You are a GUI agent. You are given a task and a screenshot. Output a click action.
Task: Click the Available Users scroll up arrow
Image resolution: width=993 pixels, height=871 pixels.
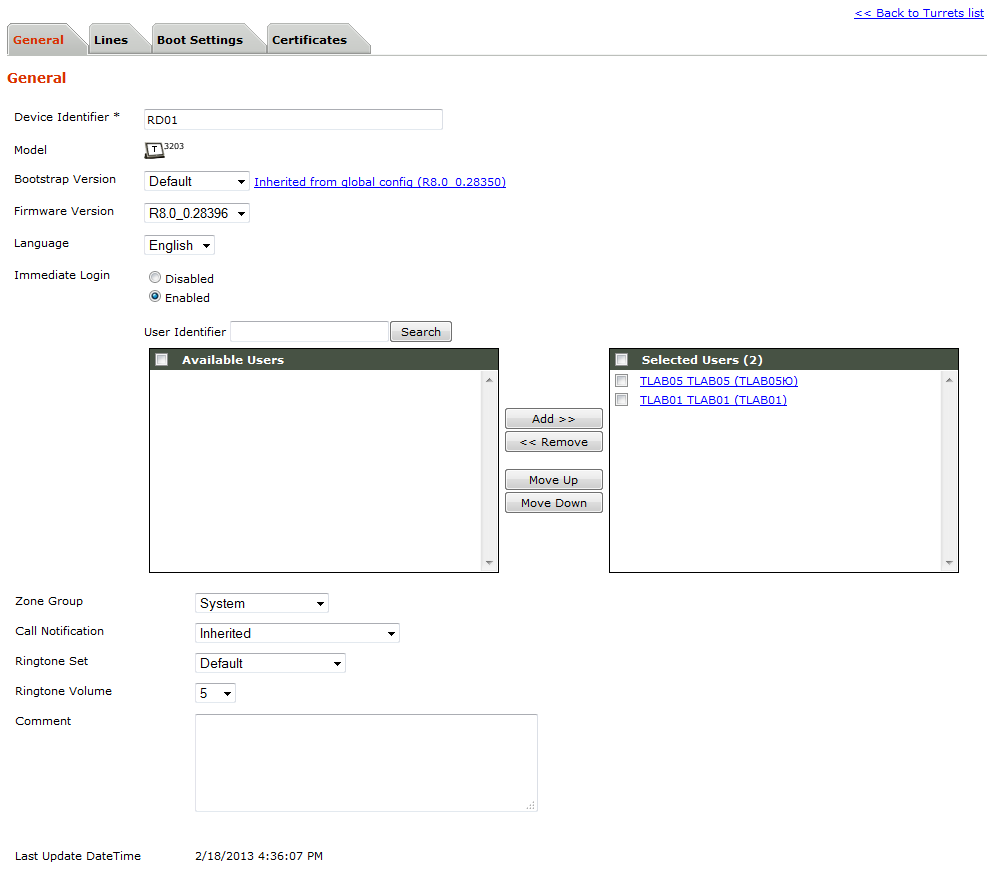tap(489, 380)
